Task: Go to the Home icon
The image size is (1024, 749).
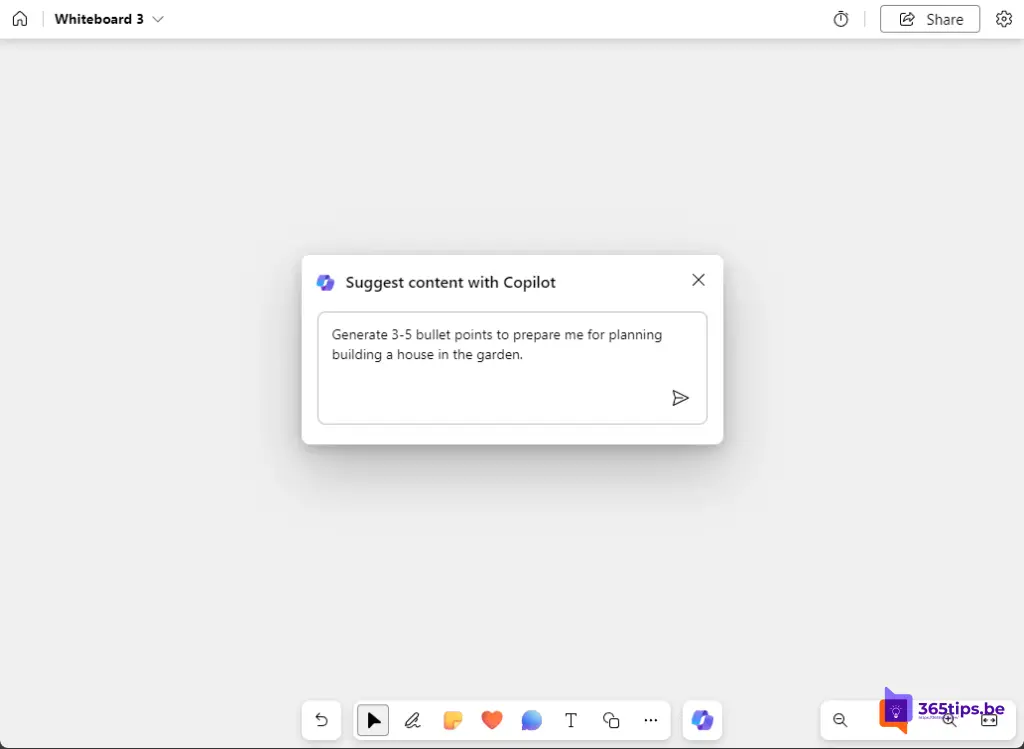Action: pyautogui.click(x=20, y=19)
